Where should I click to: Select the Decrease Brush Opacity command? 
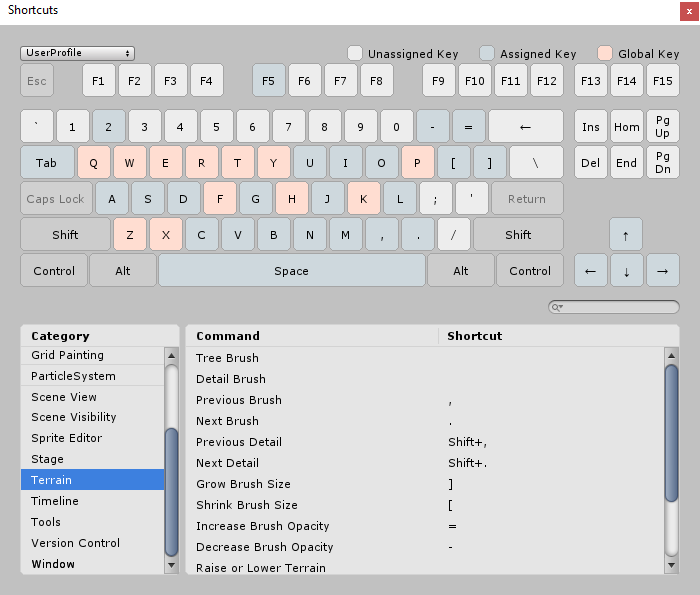coord(425,547)
